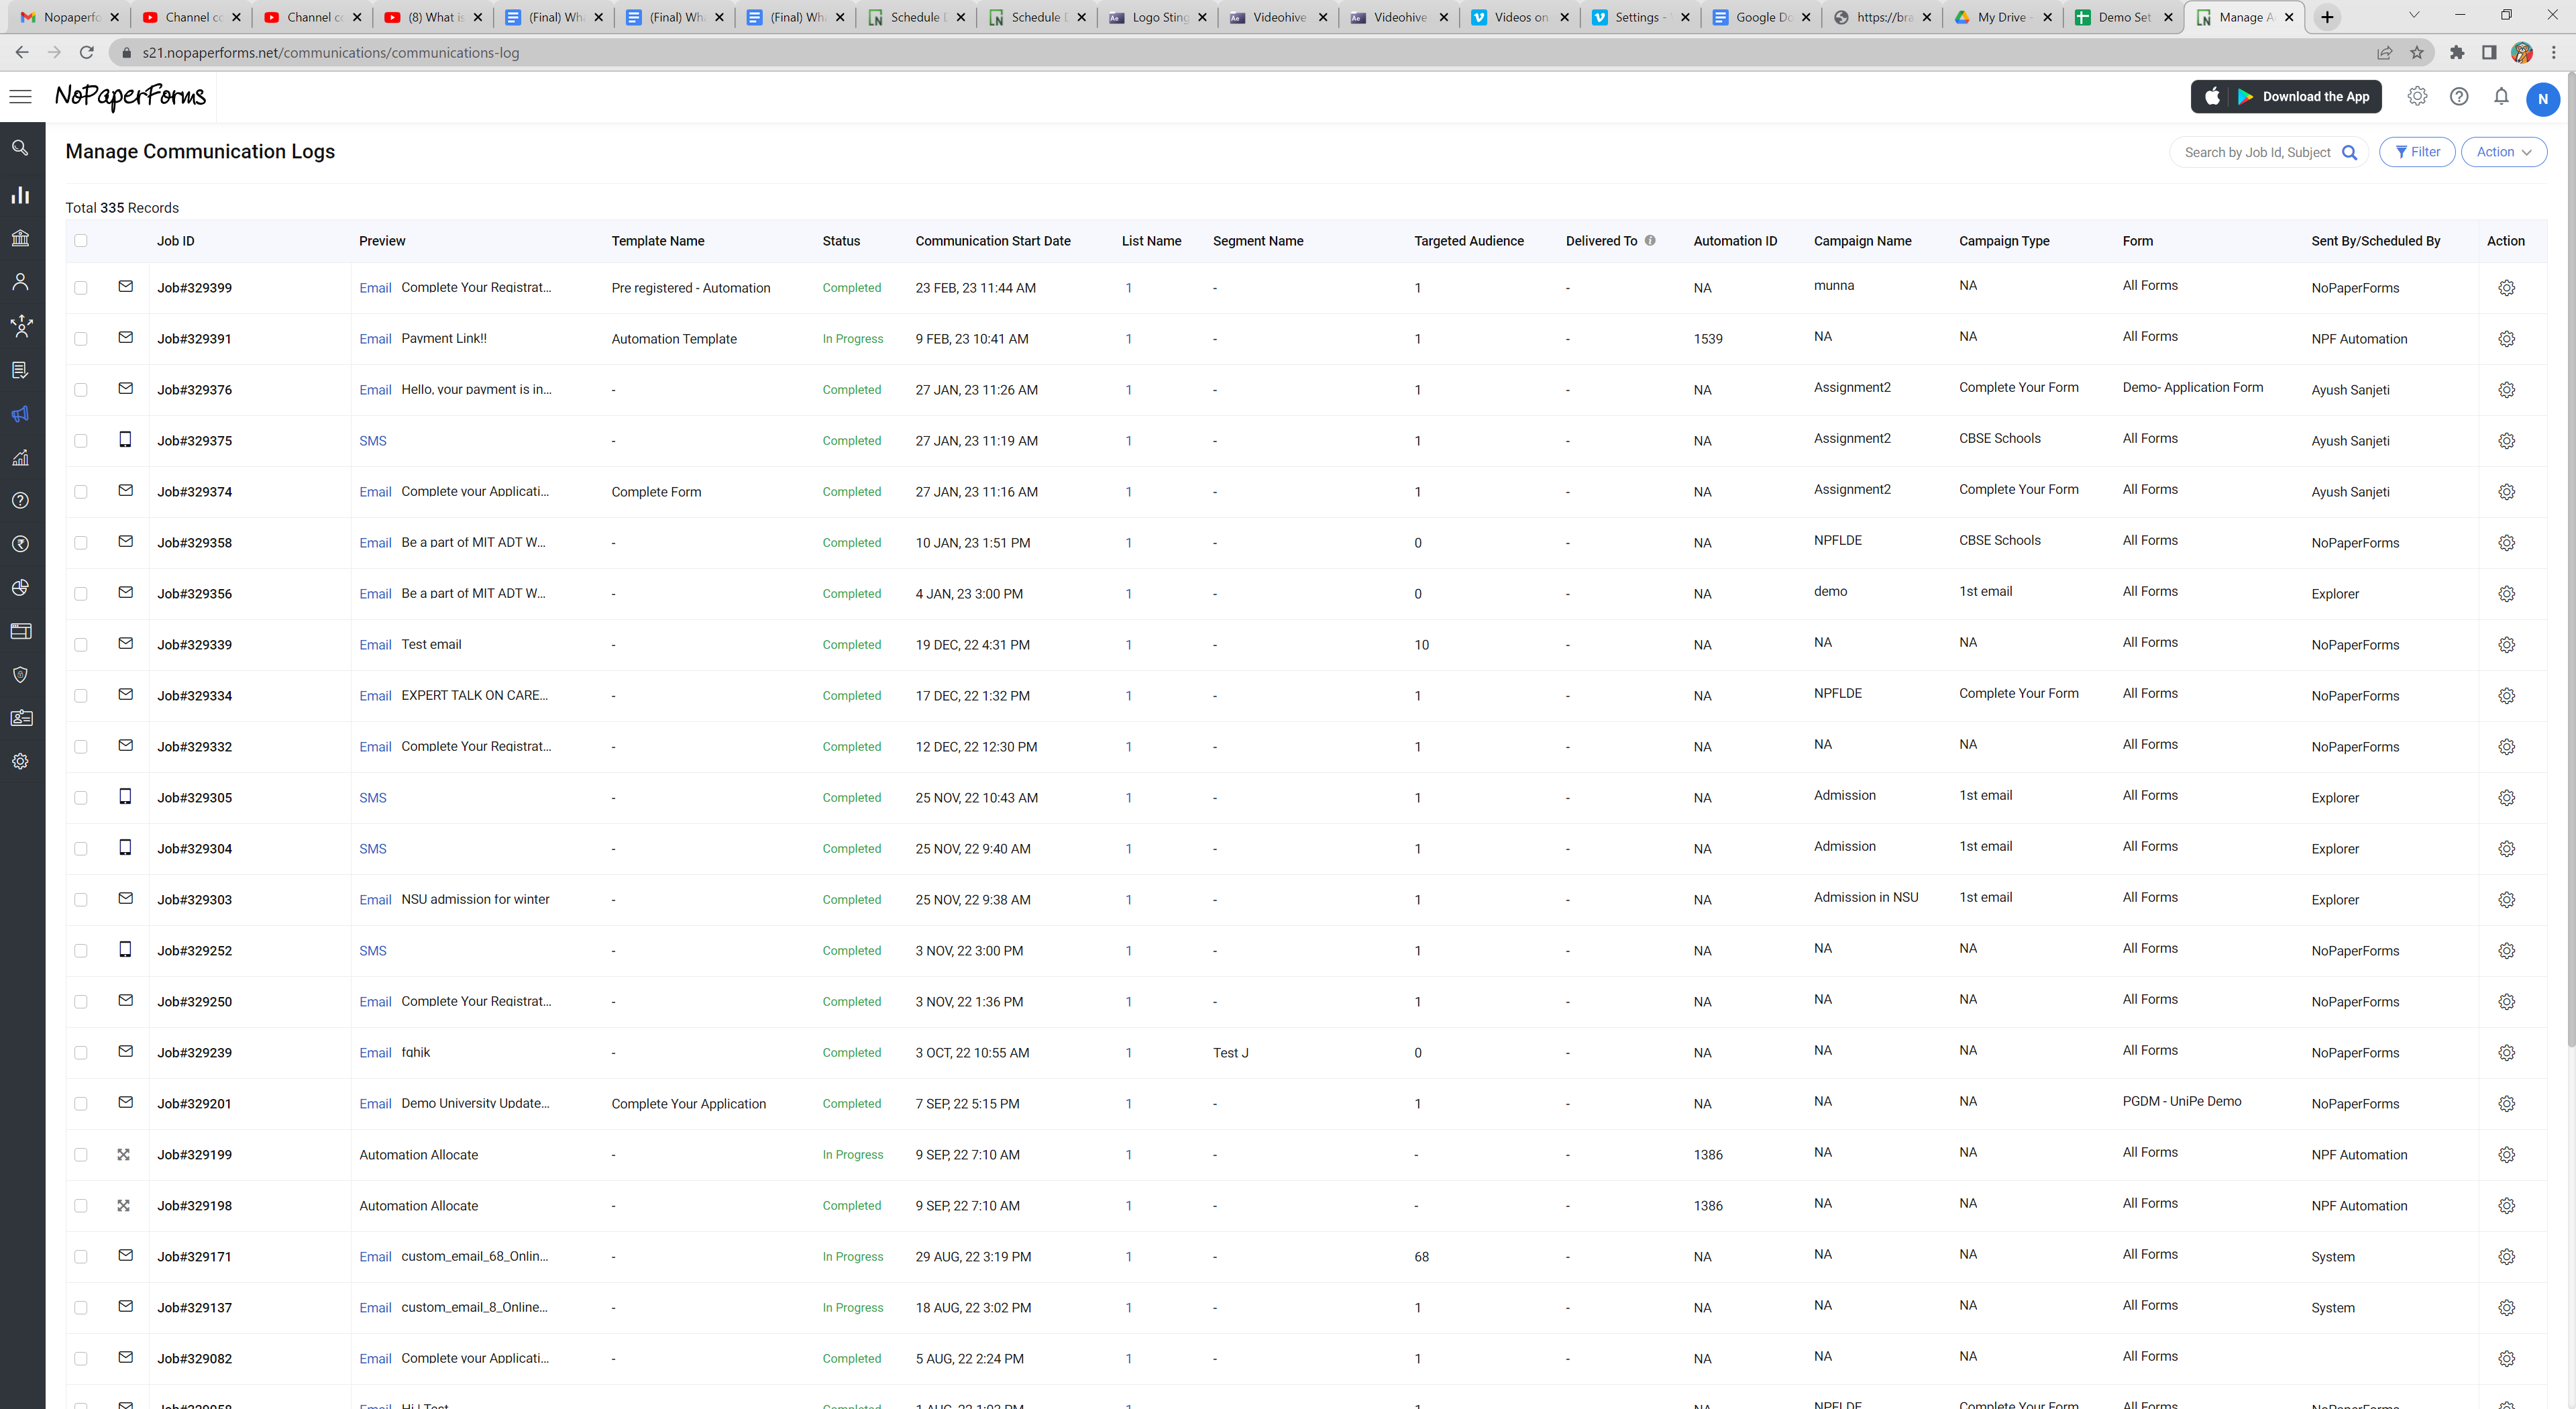Screen dimensions: 2576x1409
Task: Open the header help question mark icon
Action: [x=2458, y=97]
